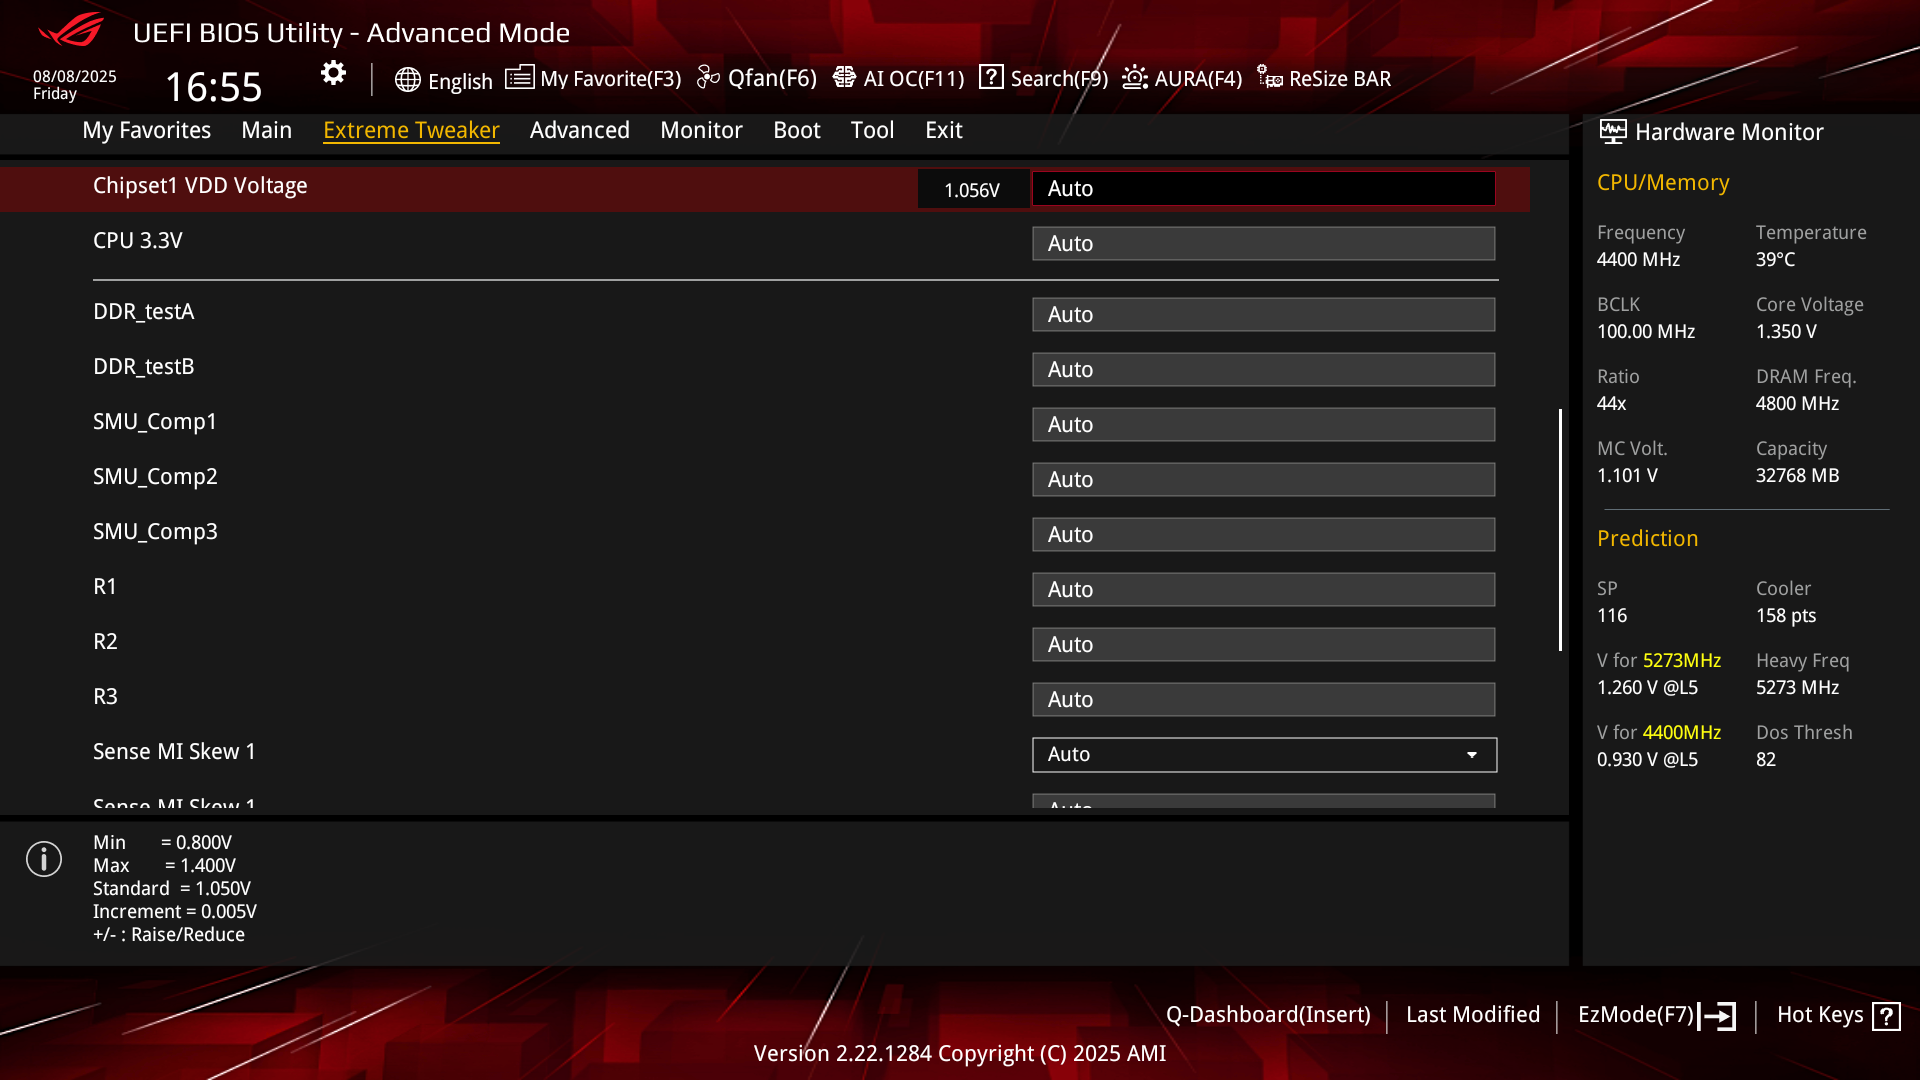This screenshot has height=1080, width=1920.
Task: Click the SMU_Comp1 value field
Action: click(1264, 424)
